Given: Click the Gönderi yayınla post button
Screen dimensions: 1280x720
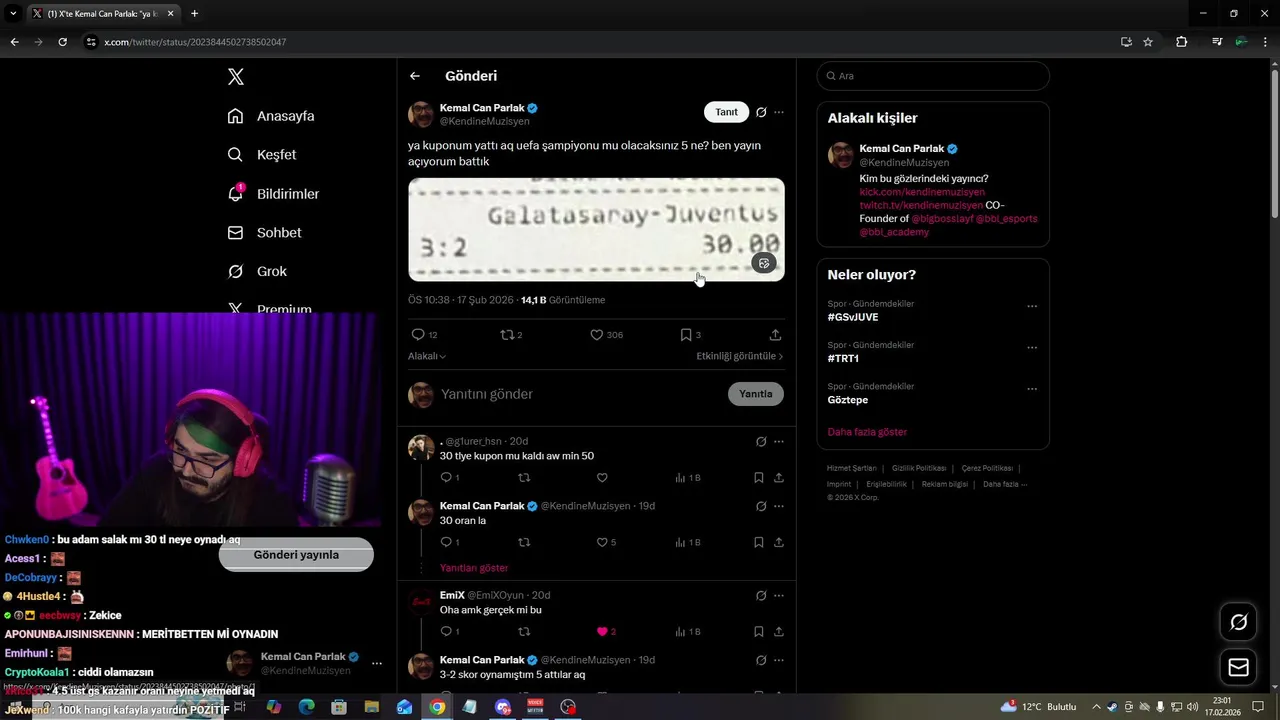Looking at the screenshot, I should [x=296, y=555].
